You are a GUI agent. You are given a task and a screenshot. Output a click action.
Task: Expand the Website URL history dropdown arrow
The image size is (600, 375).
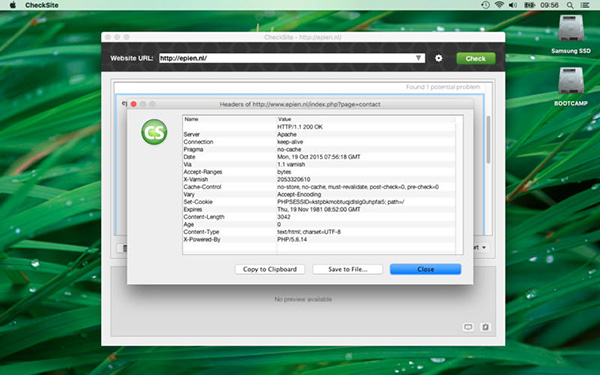(x=418, y=58)
